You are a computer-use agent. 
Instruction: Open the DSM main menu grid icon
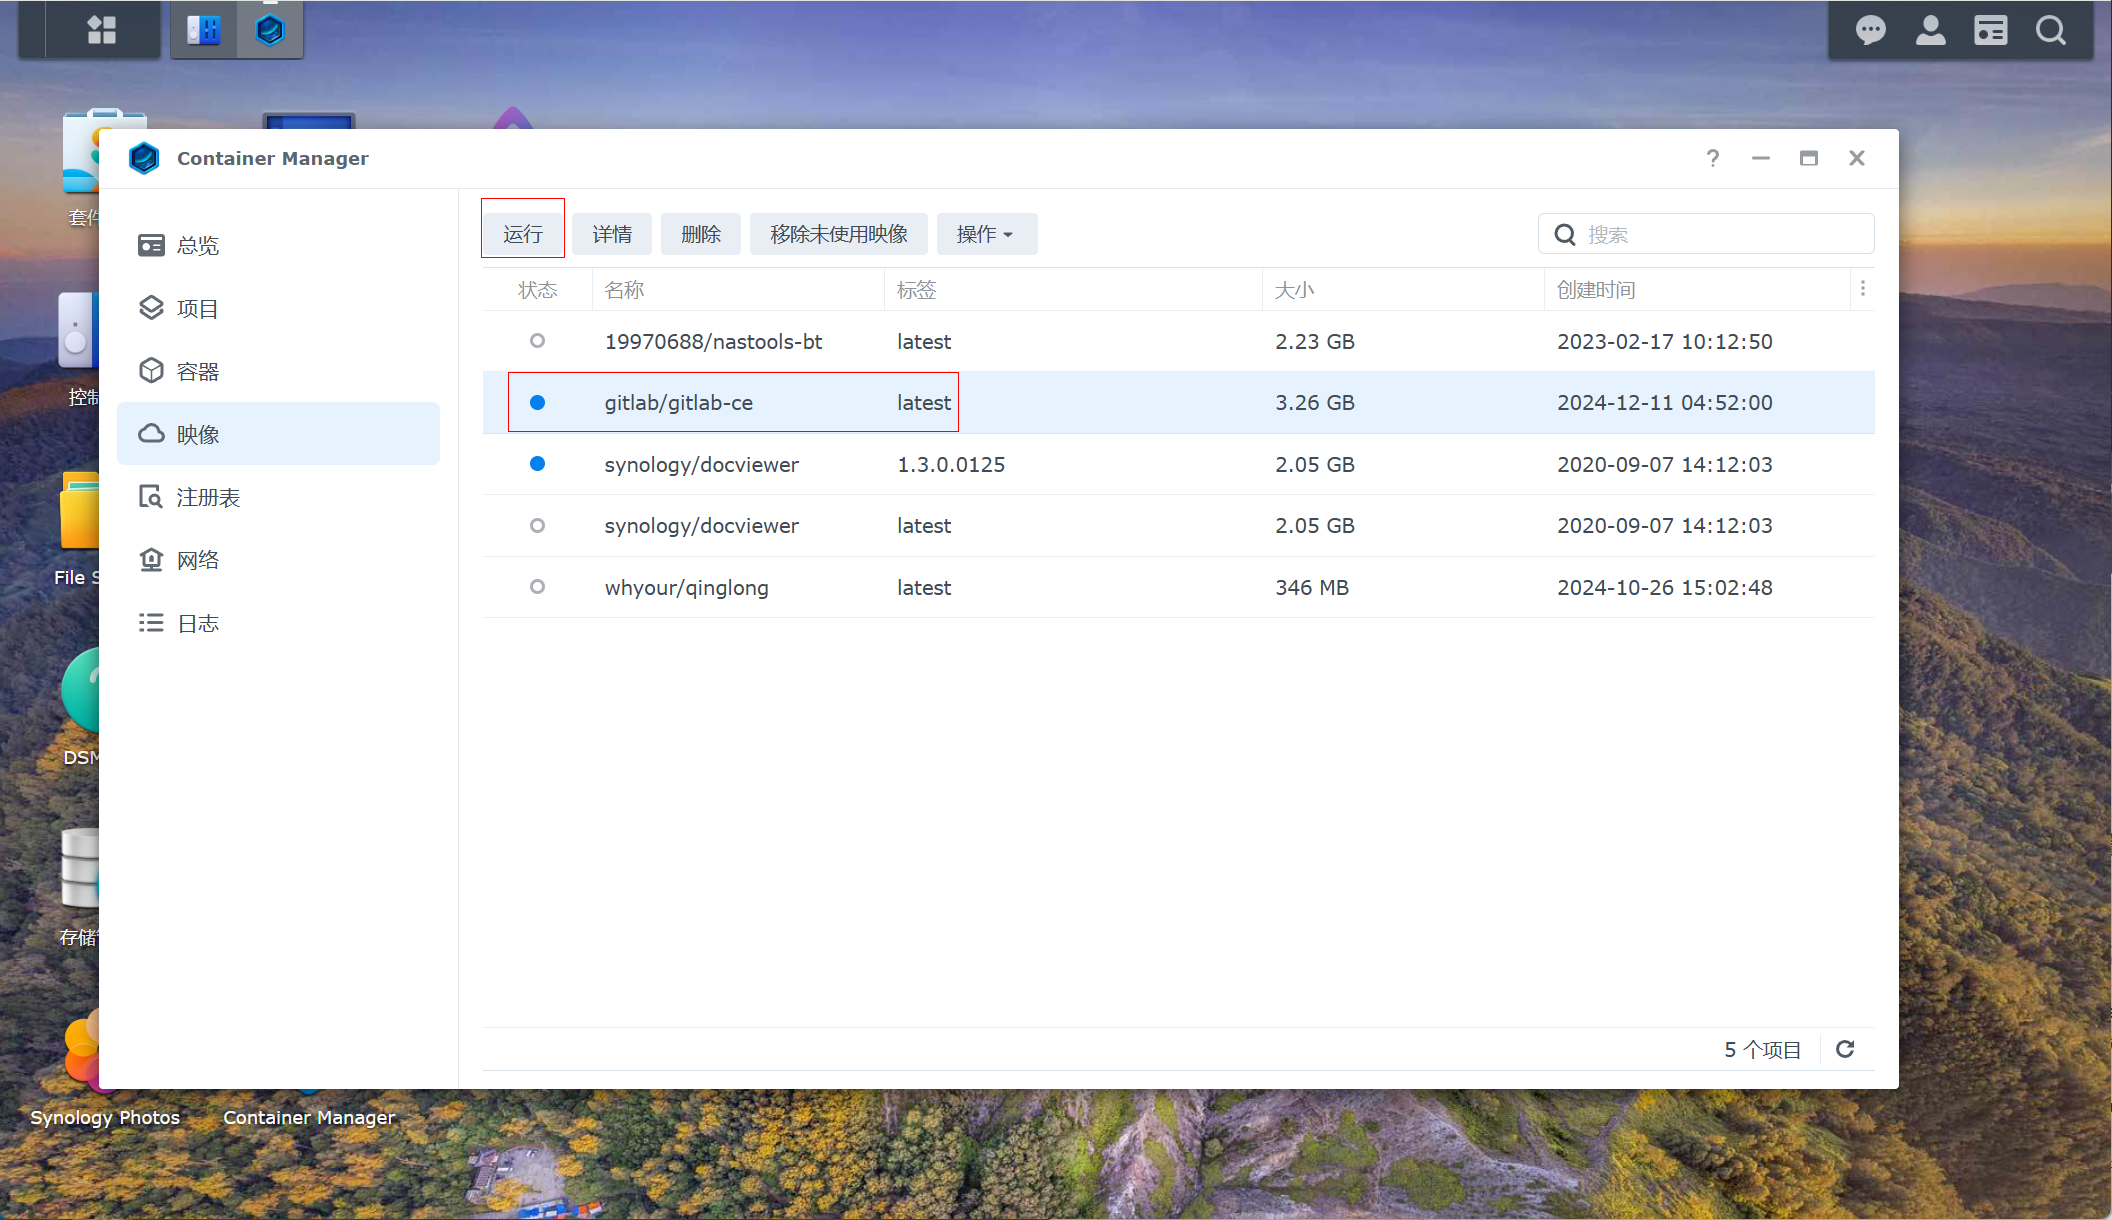101,30
